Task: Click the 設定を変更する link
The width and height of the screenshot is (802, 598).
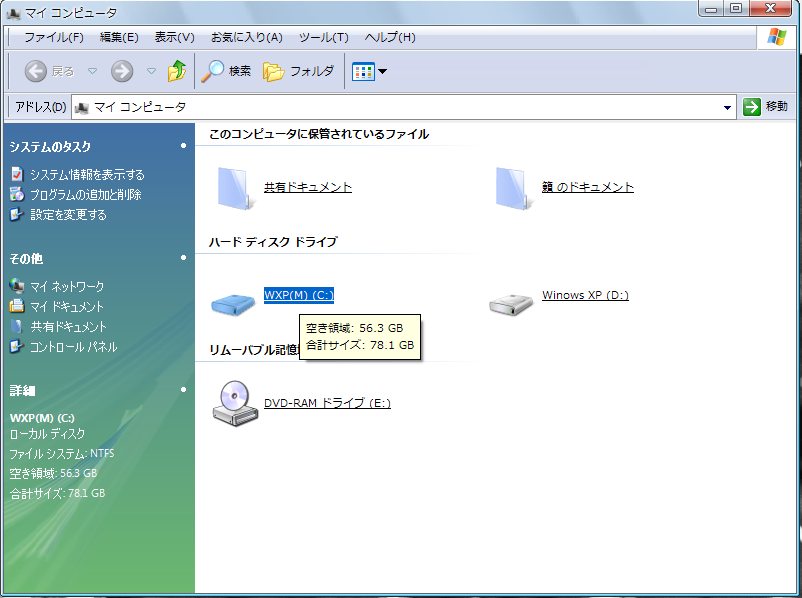Action: pyautogui.click(x=68, y=215)
